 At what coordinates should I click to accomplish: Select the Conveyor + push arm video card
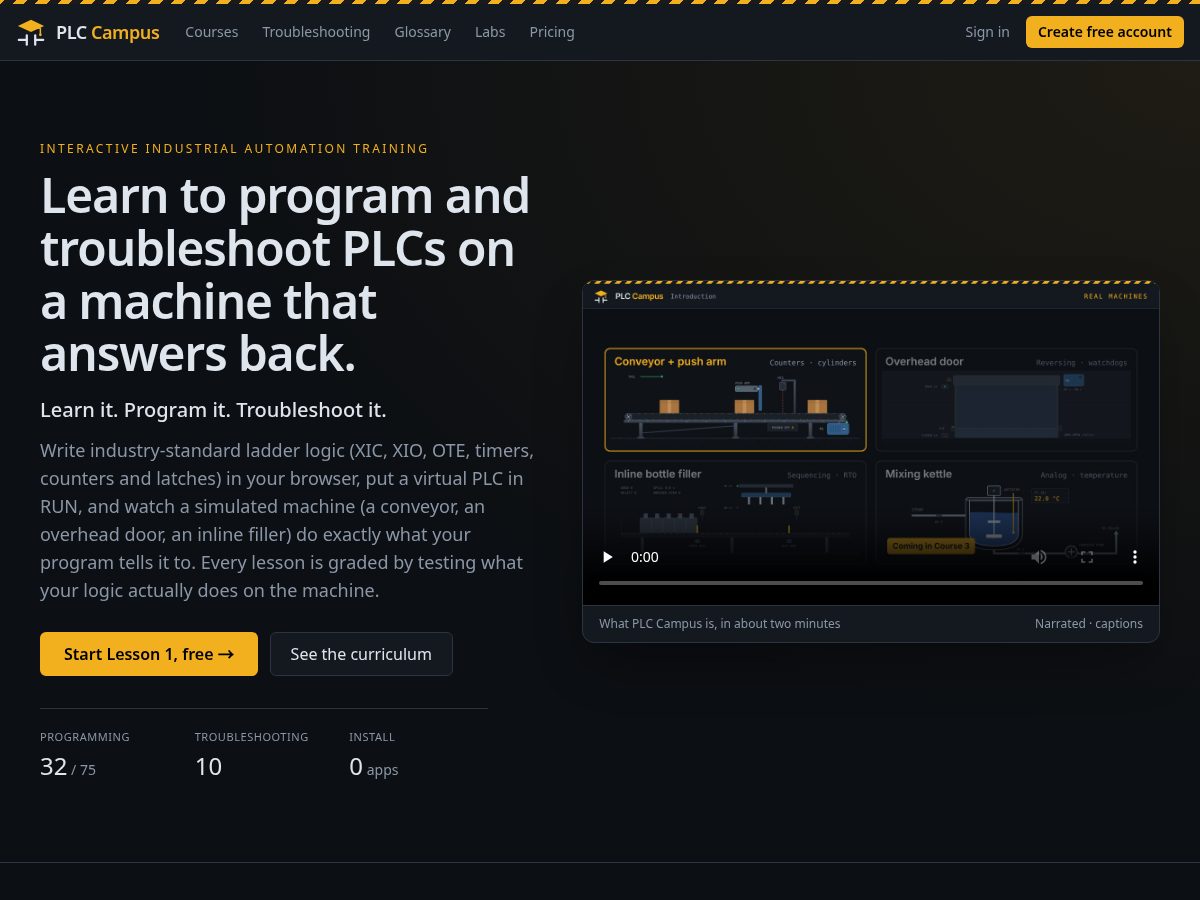click(x=736, y=400)
